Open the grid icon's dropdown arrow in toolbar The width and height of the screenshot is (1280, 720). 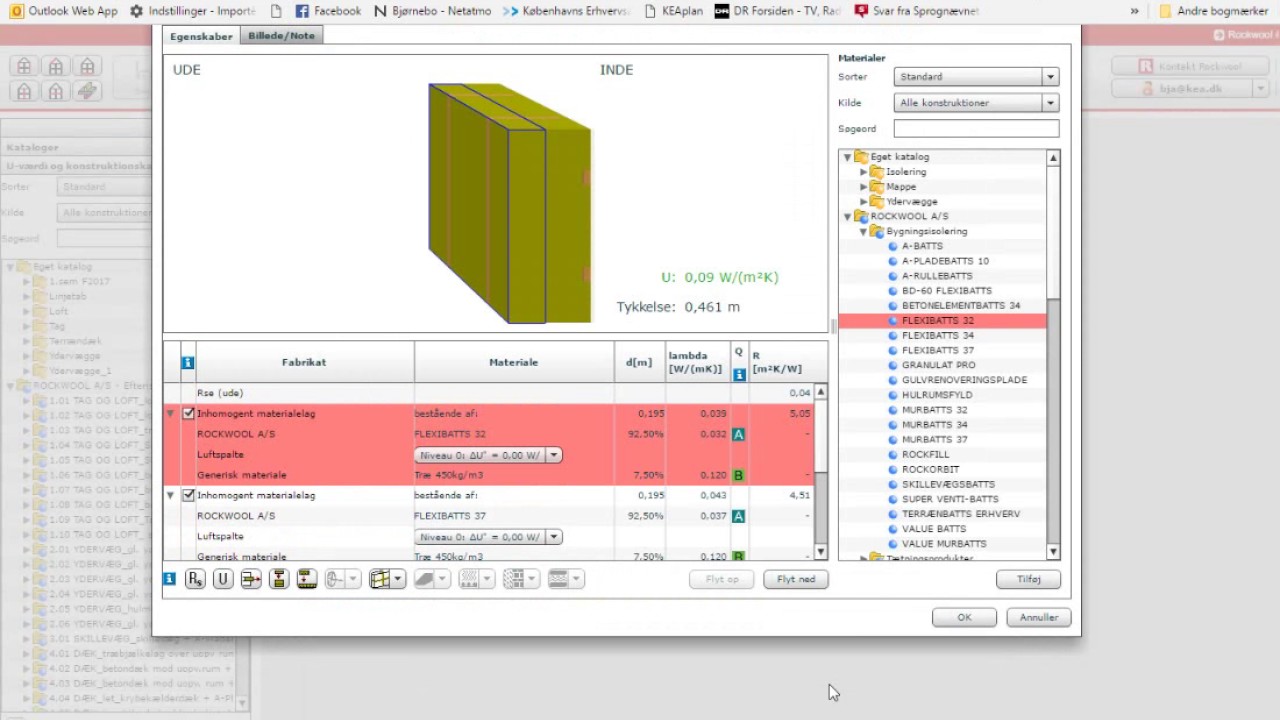(x=398, y=579)
